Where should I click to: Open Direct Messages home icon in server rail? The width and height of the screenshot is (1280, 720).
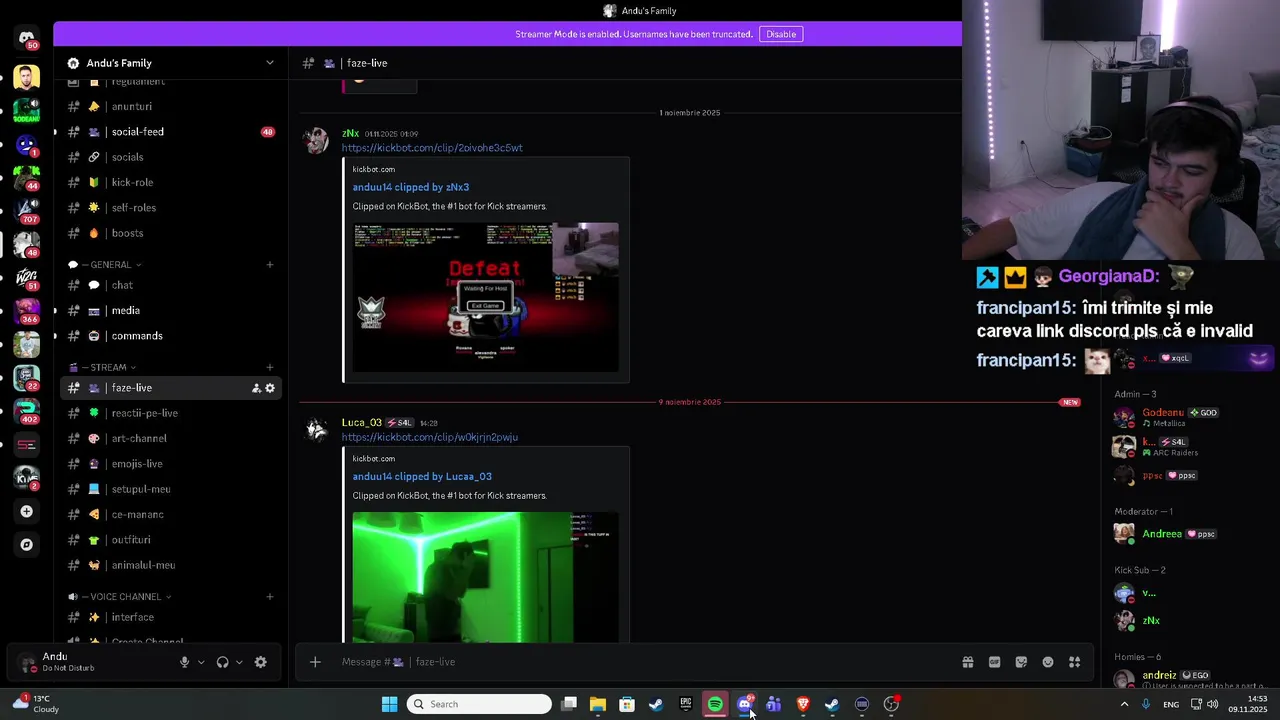[27, 37]
